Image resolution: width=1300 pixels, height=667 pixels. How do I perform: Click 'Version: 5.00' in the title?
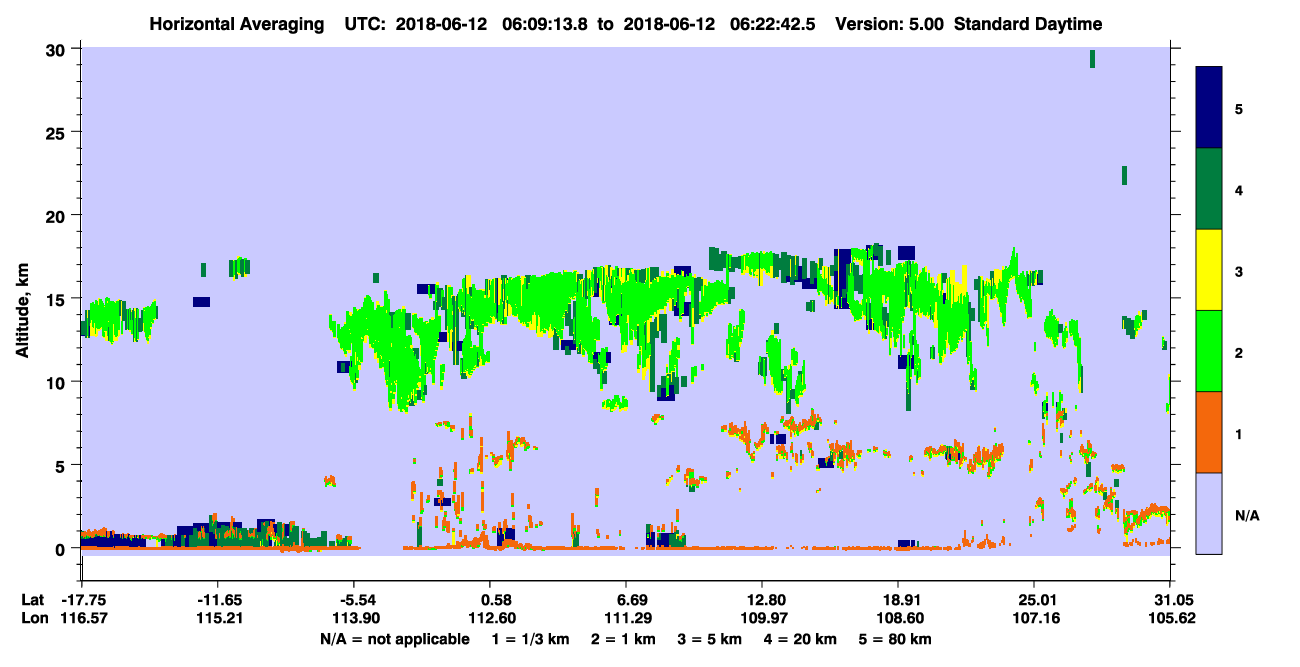(890, 24)
